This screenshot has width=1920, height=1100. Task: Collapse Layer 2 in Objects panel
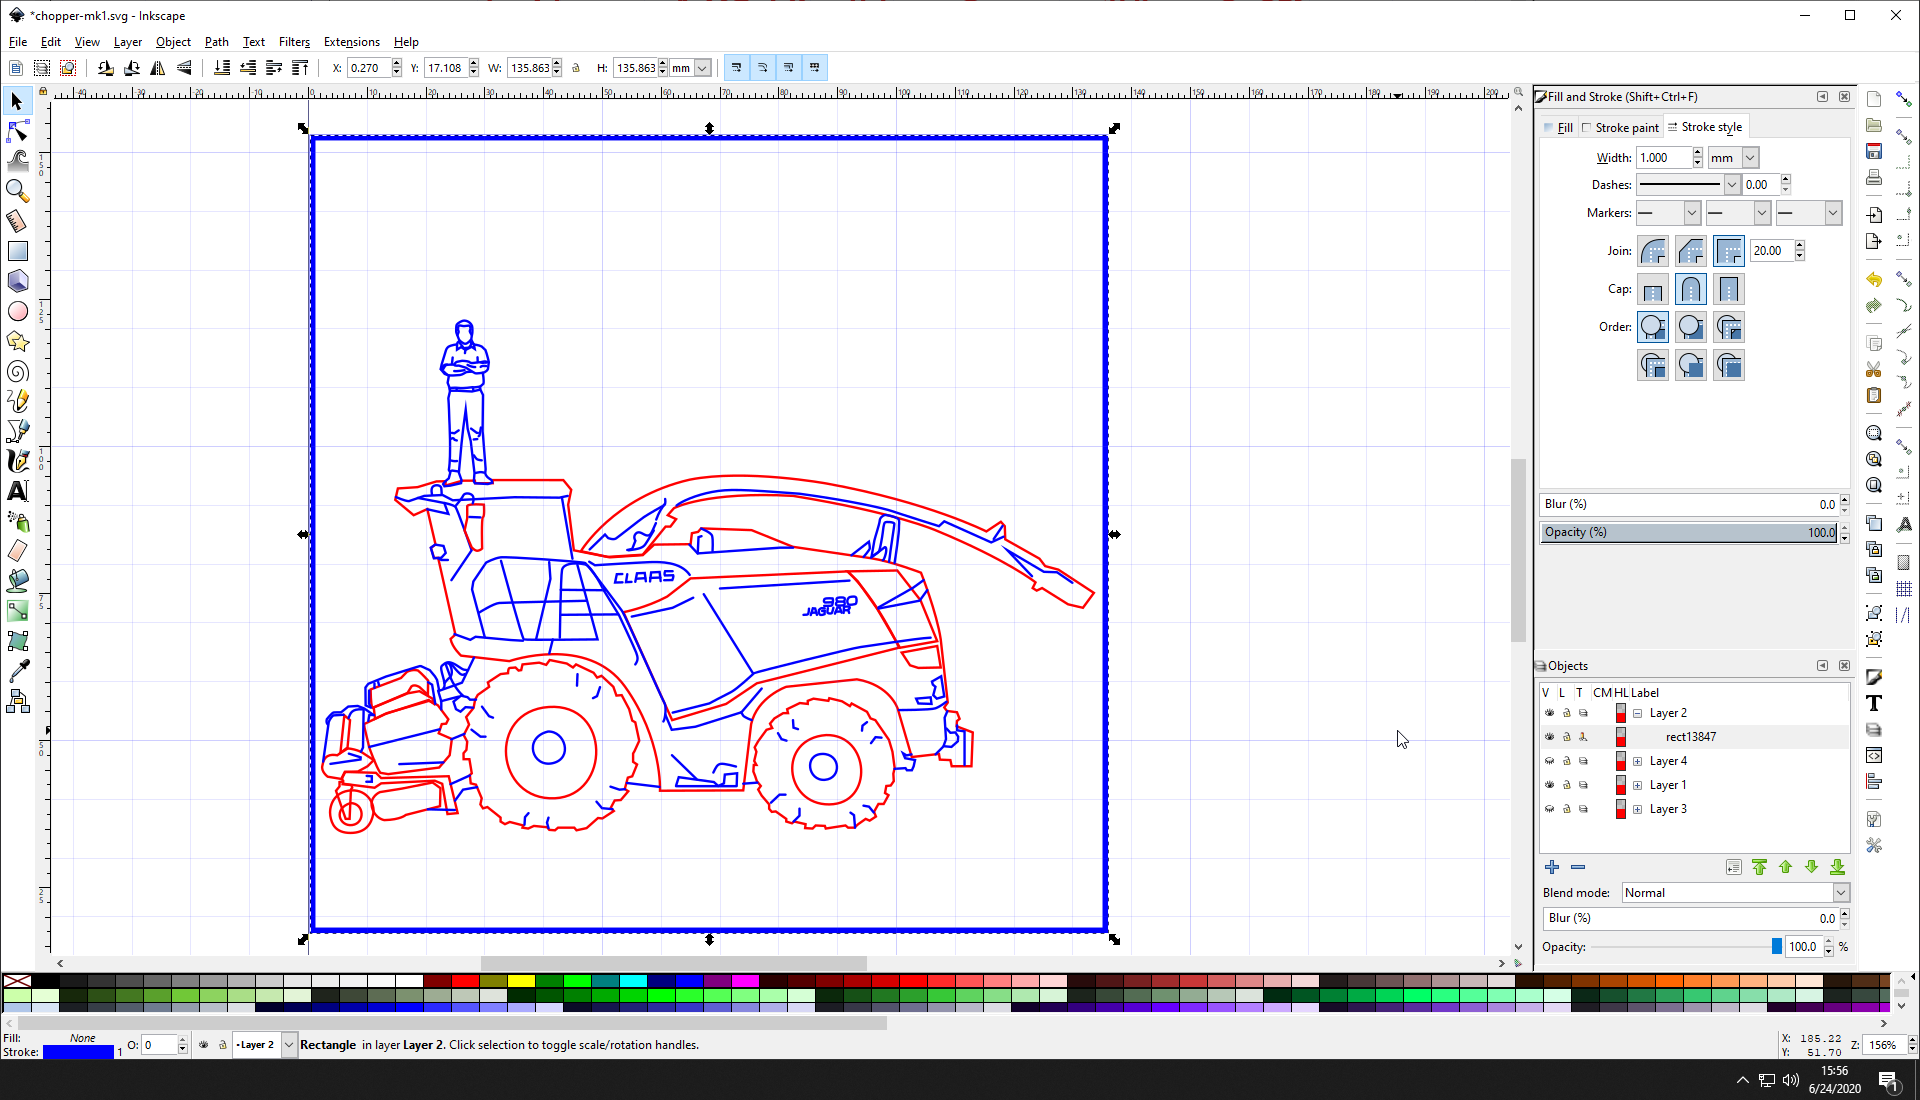tap(1638, 713)
